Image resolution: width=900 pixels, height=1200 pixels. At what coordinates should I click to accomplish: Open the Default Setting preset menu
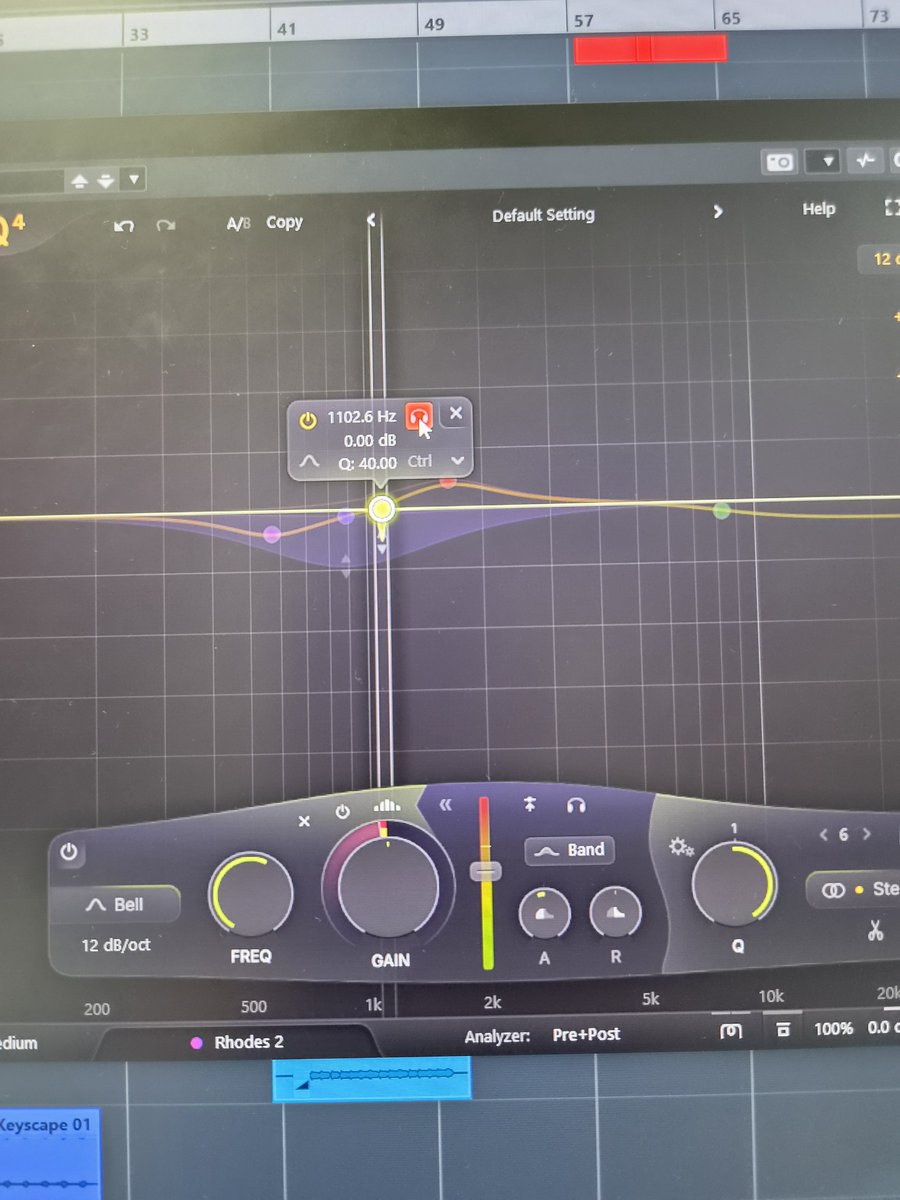click(543, 215)
